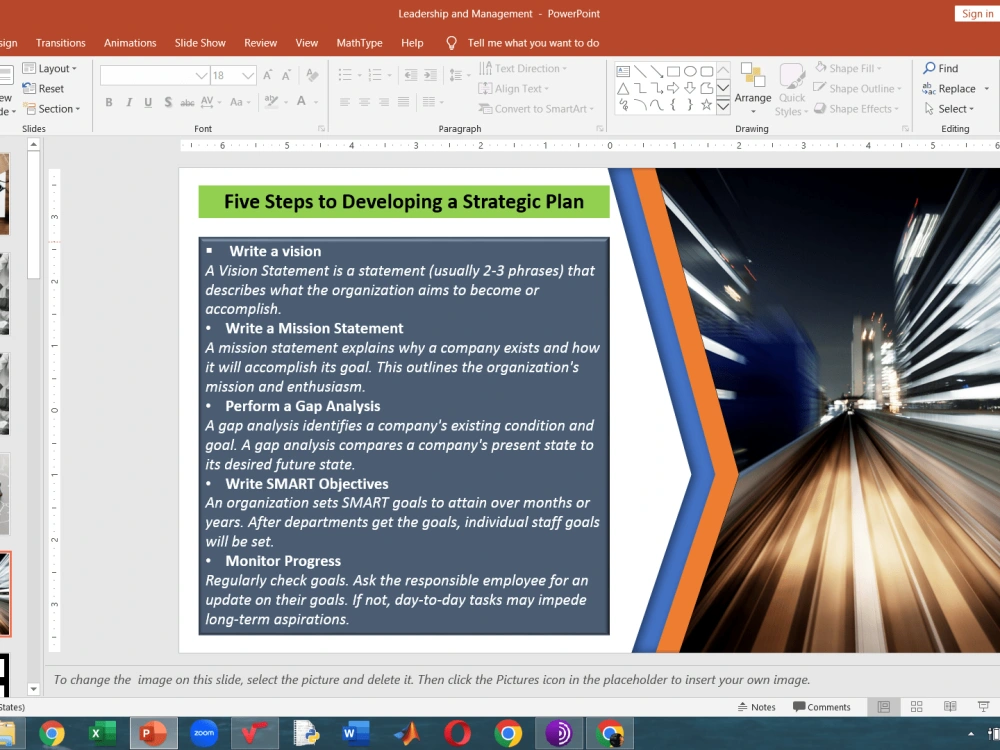Open Quick Styles gallery
The image size is (1000, 750).
pos(791,89)
